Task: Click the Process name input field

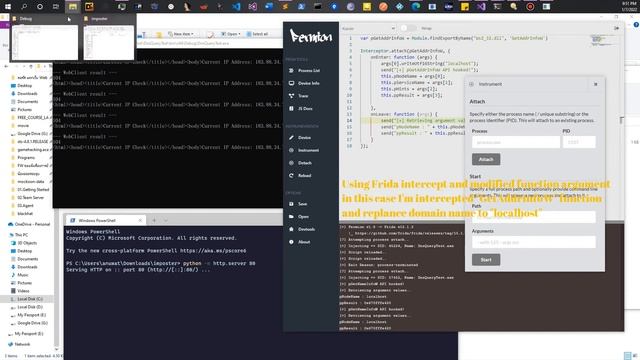Action: pyautogui.click(x=516, y=142)
